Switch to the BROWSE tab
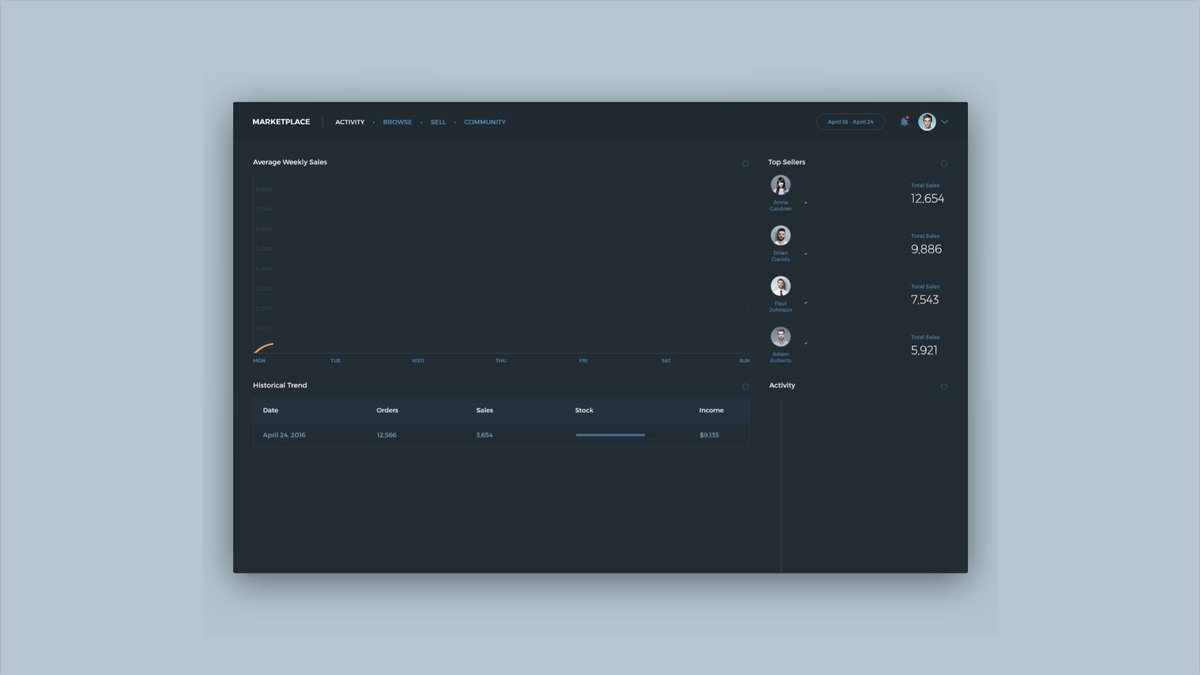 (397, 121)
